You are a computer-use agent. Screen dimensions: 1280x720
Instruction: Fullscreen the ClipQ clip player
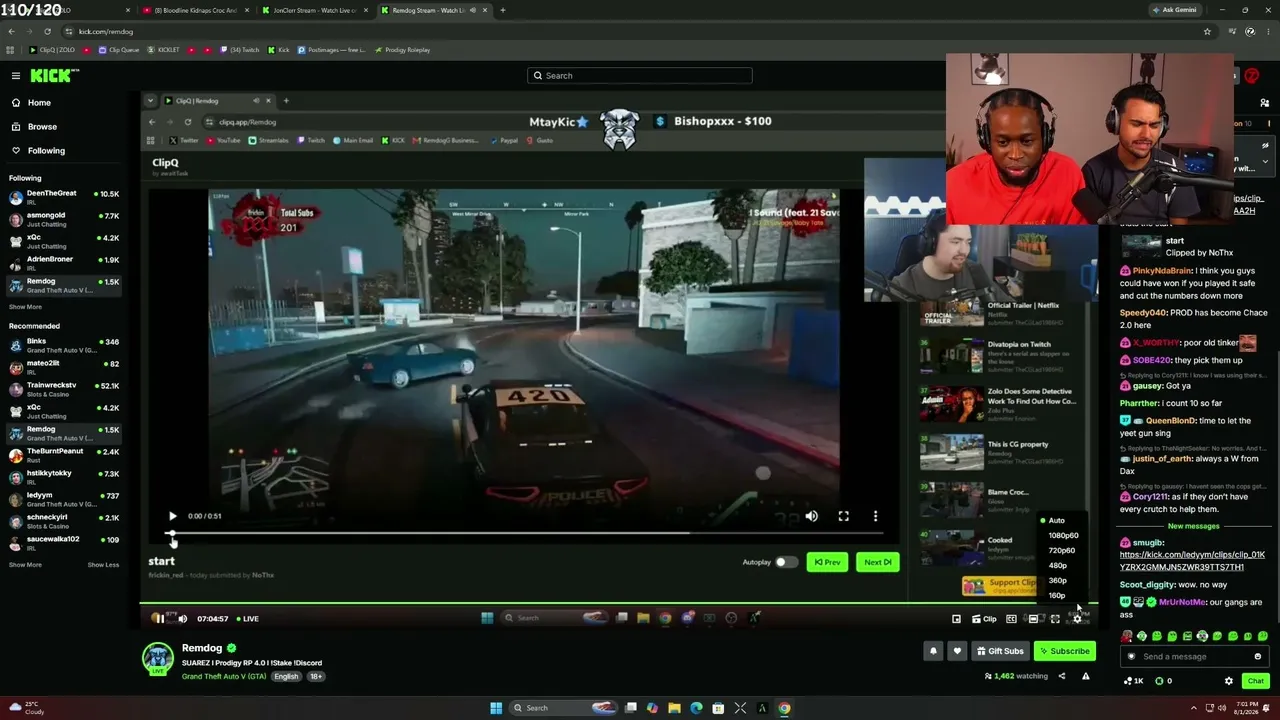pyautogui.click(x=843, y=516)
